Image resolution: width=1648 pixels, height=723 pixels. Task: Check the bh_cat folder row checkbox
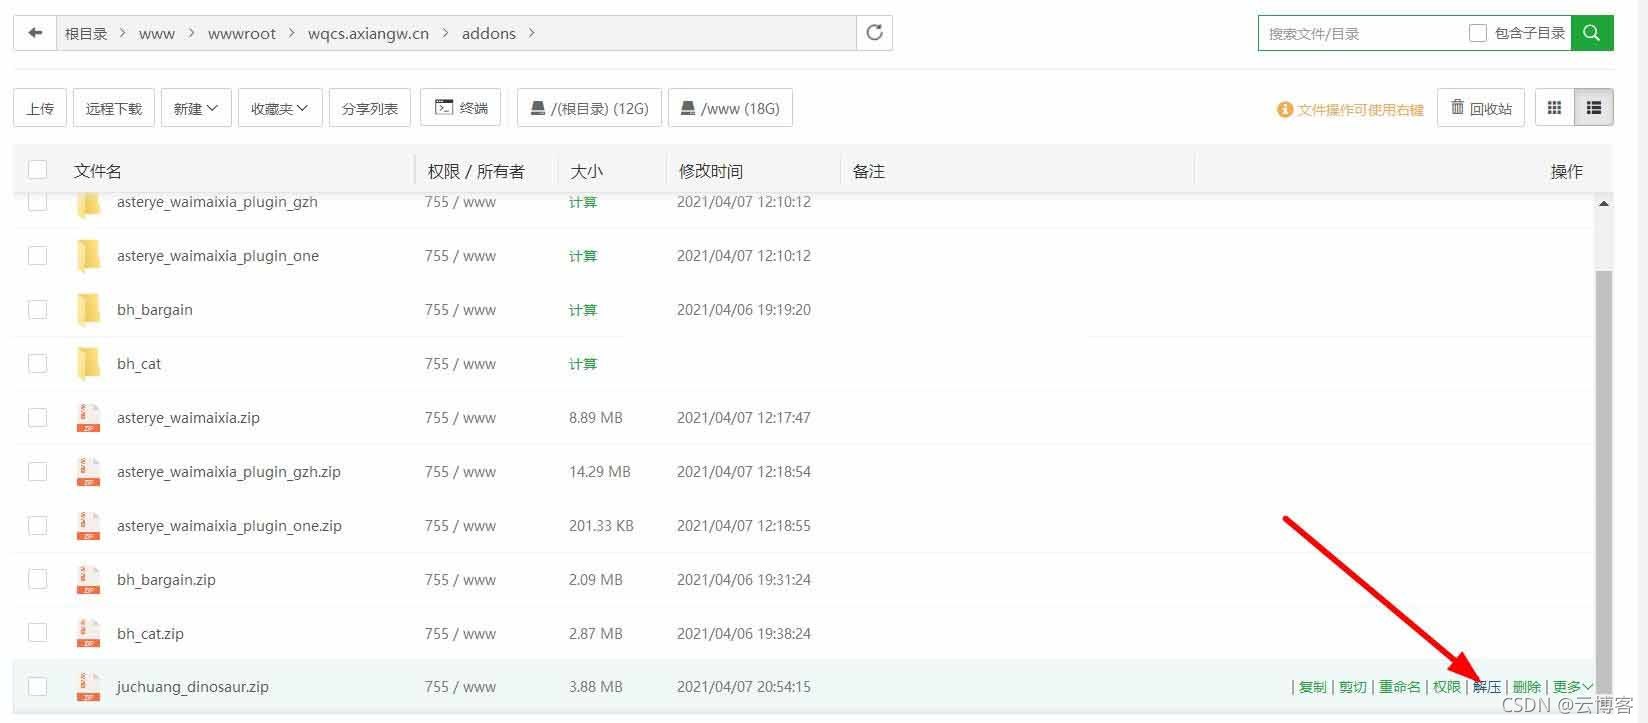point(38,363)
